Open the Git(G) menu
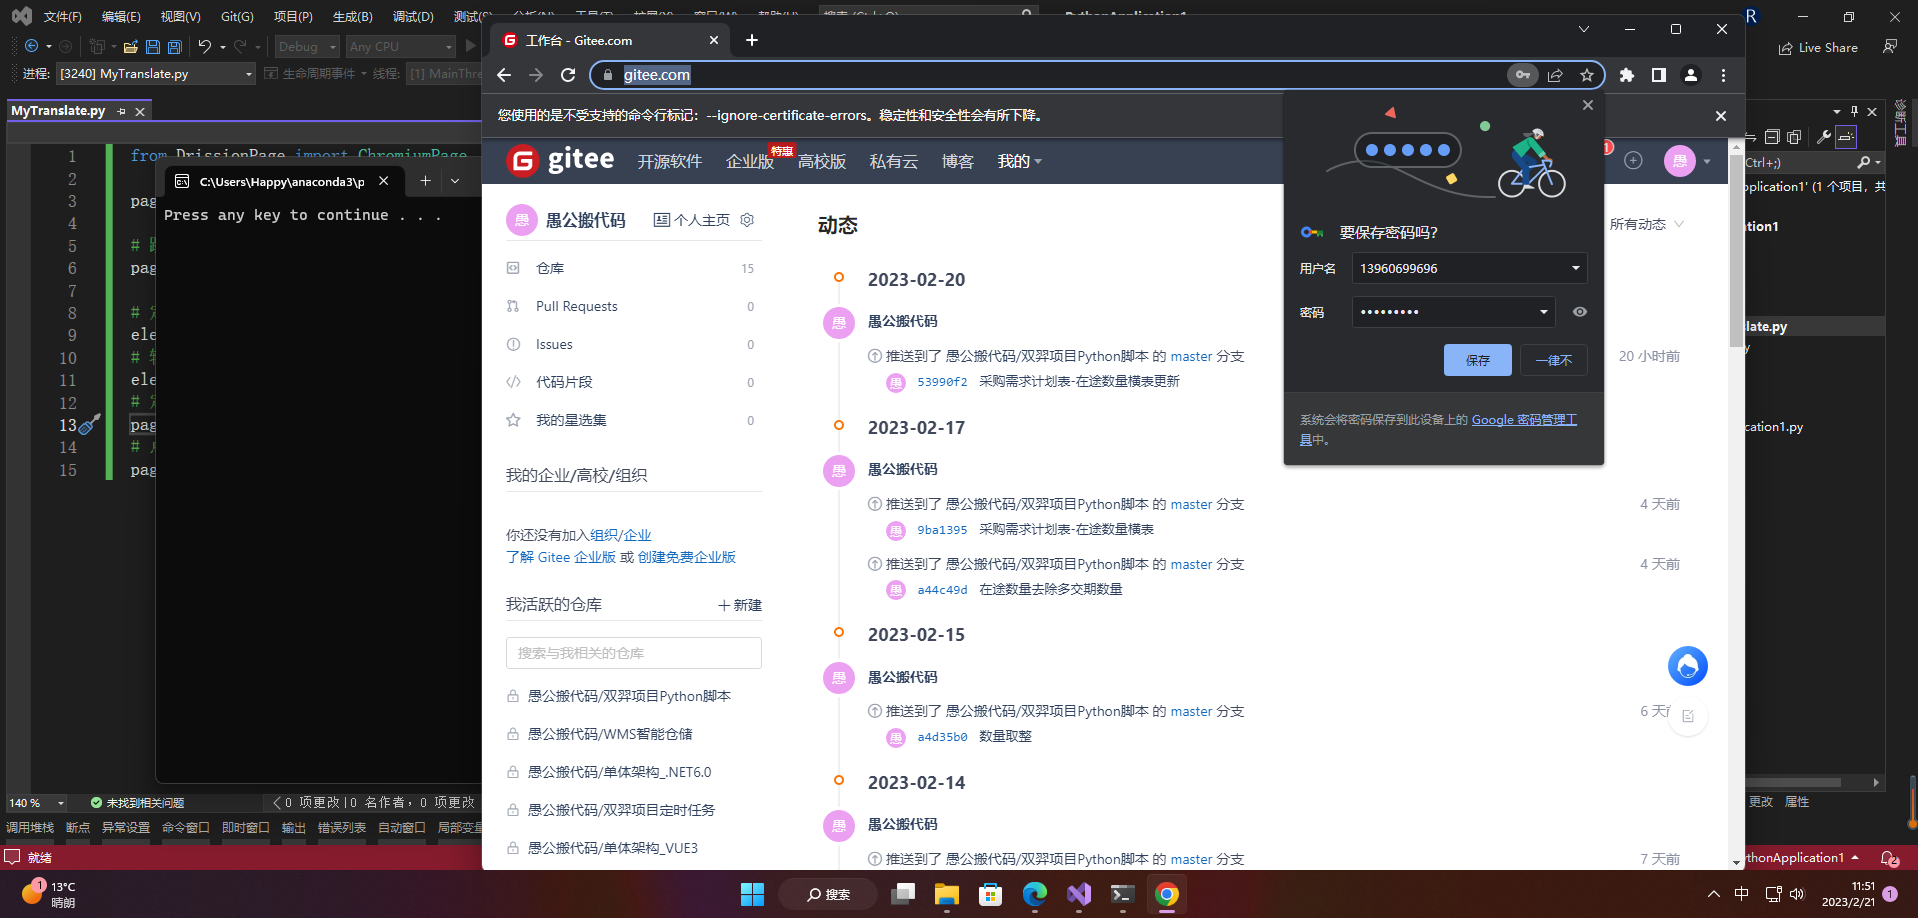1918x918 pixels. (x=236, y=16)
